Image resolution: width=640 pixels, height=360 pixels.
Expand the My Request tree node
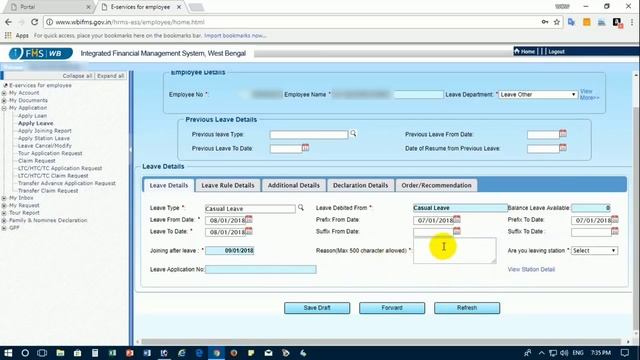[x=4, y=205]
